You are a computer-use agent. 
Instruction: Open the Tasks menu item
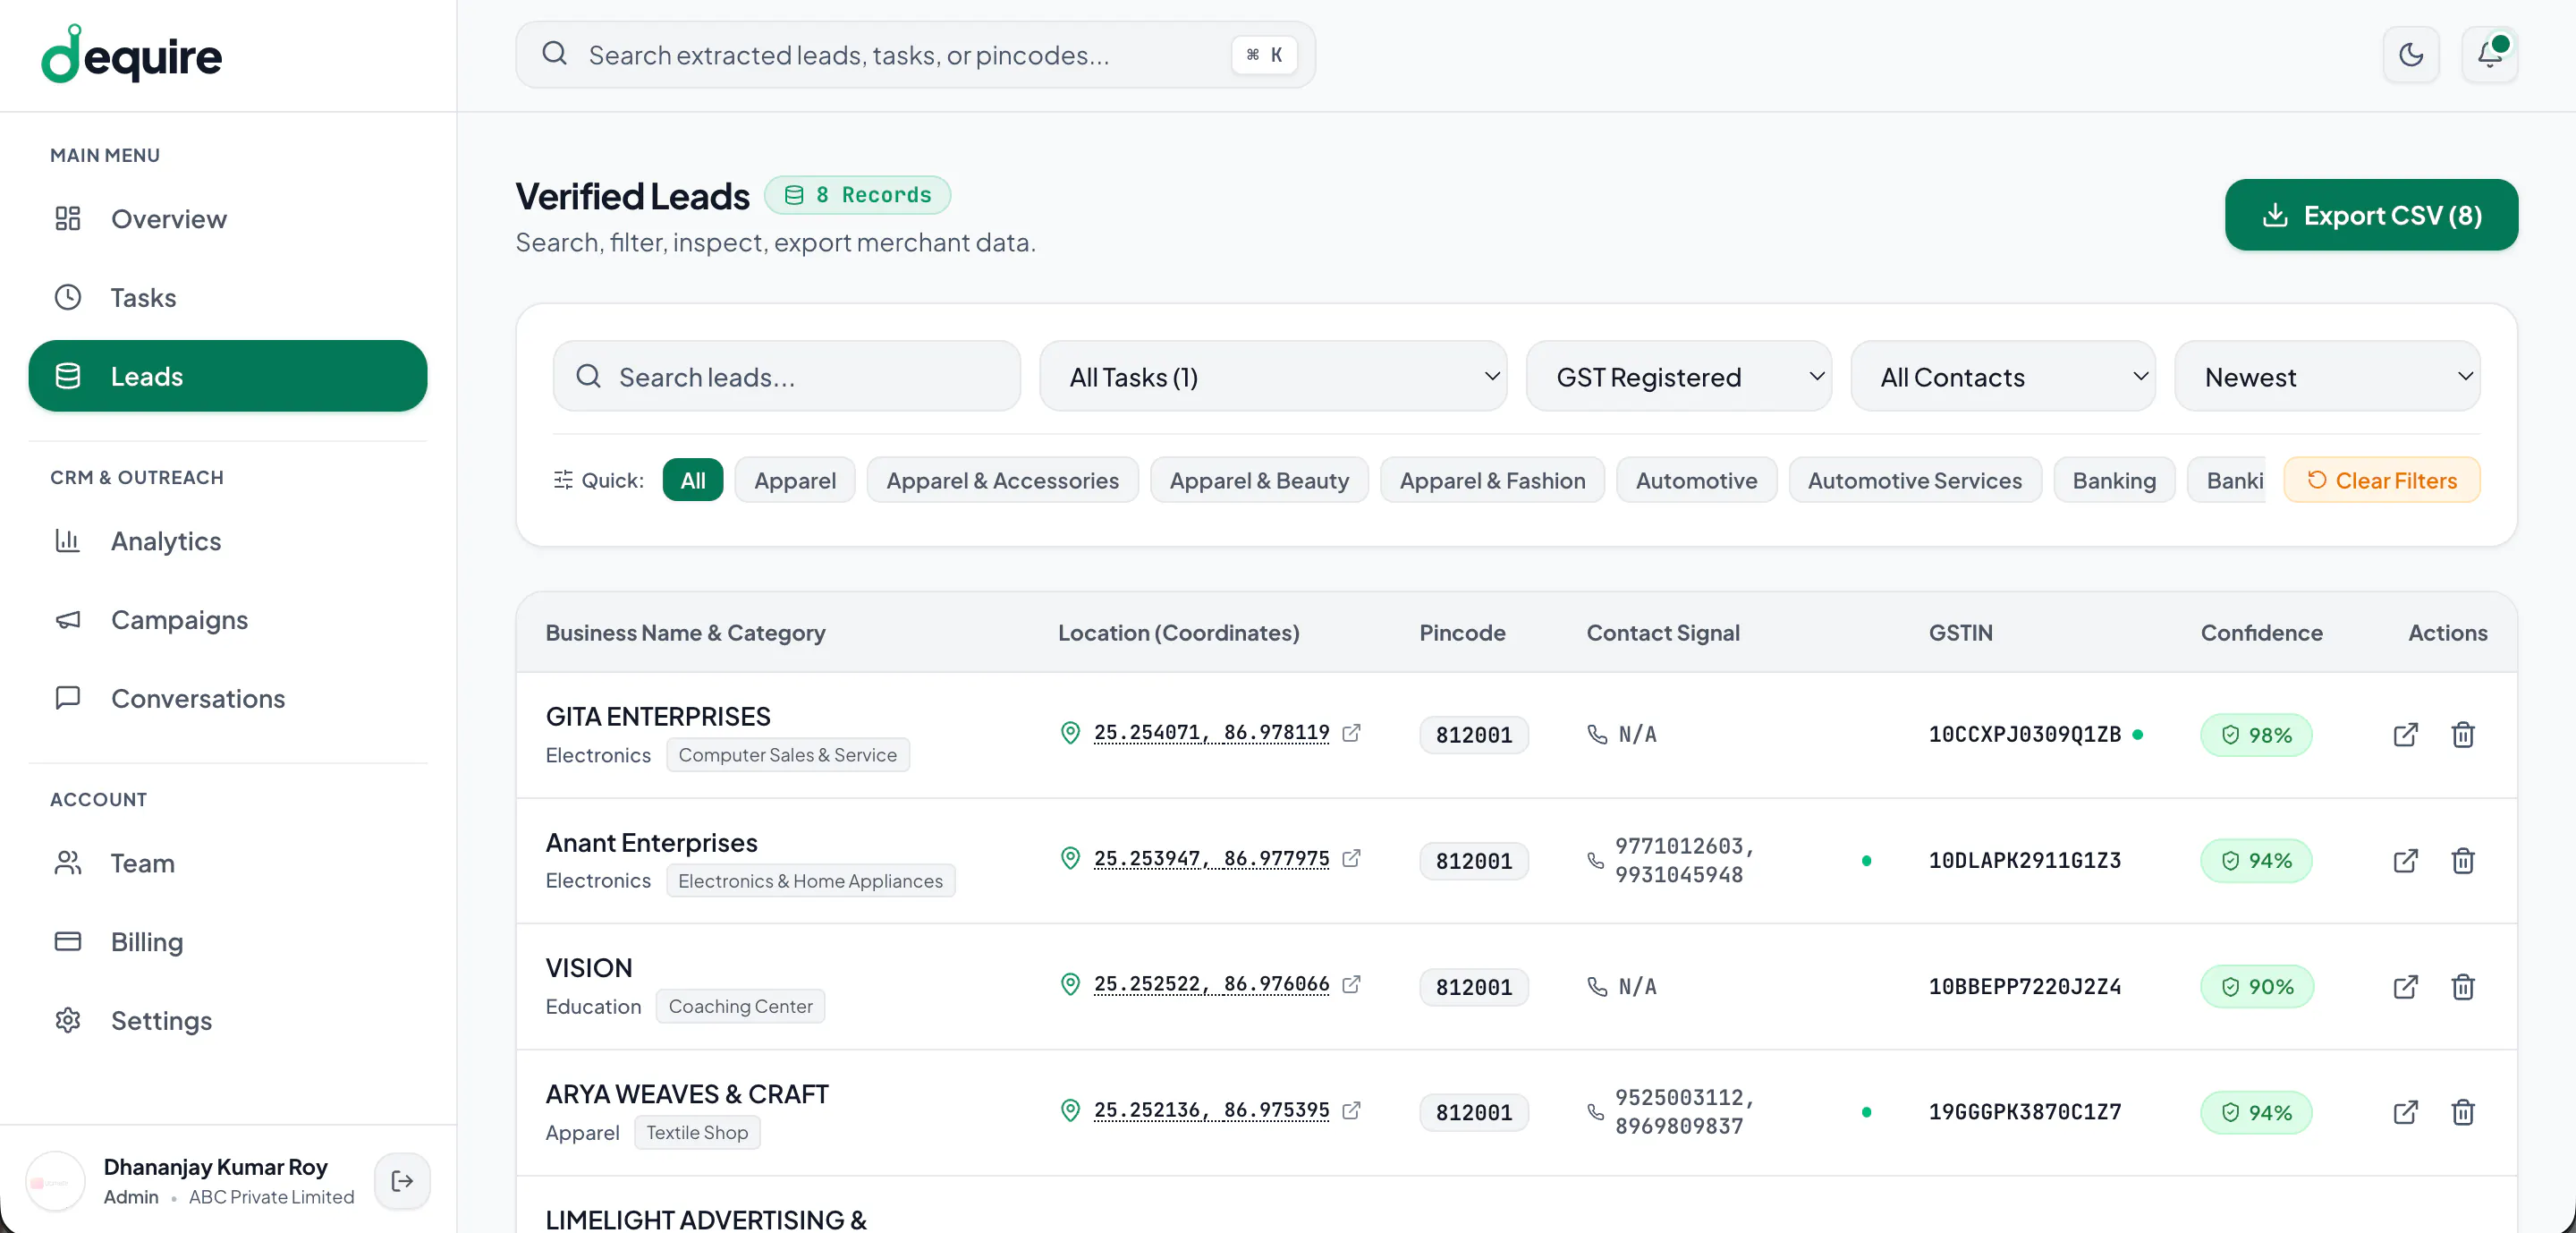coord(228,298)
